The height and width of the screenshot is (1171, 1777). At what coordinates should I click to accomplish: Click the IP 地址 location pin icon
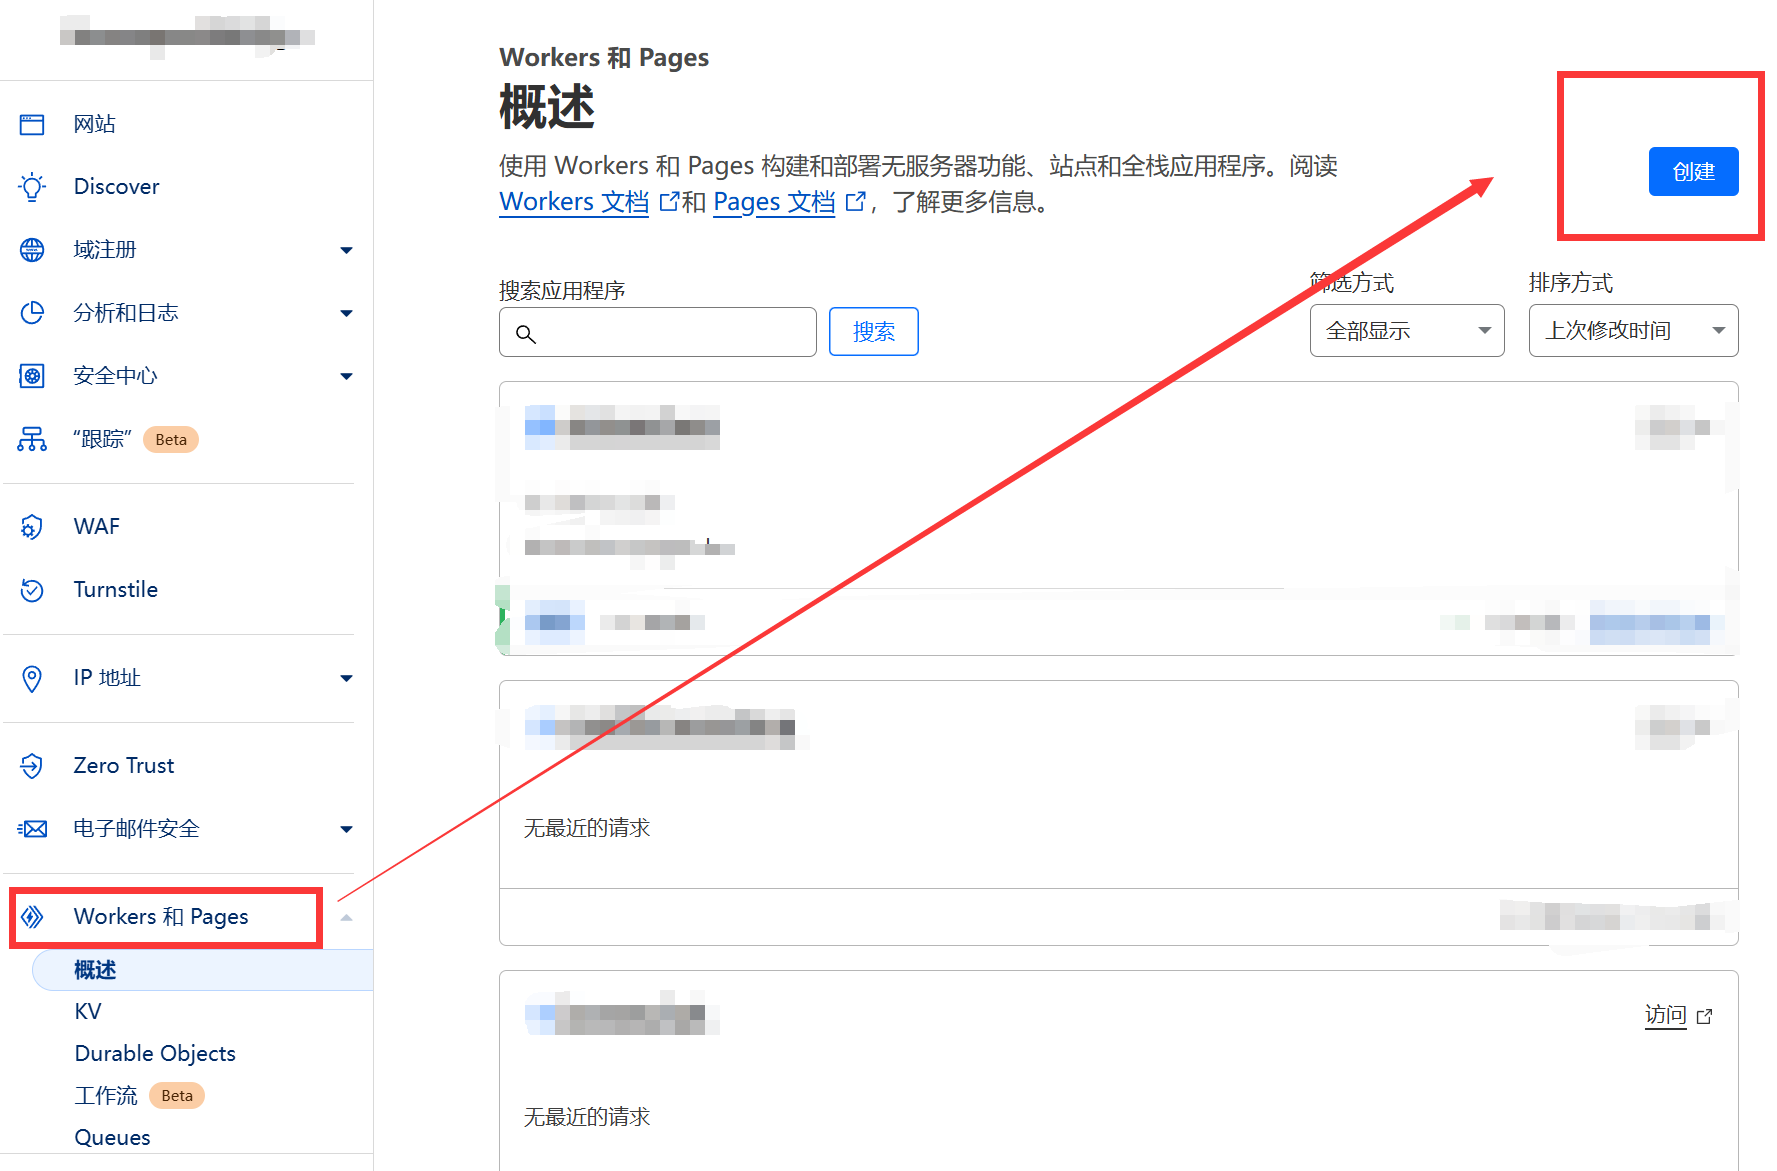click(32, 678)
